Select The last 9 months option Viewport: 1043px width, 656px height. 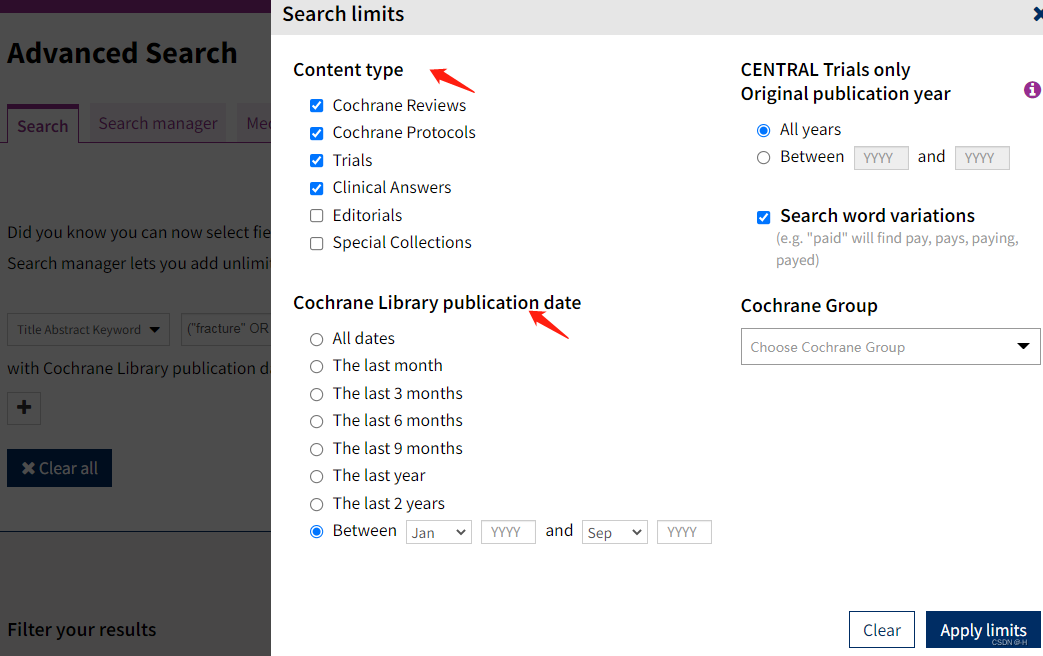tap(317, 450)
